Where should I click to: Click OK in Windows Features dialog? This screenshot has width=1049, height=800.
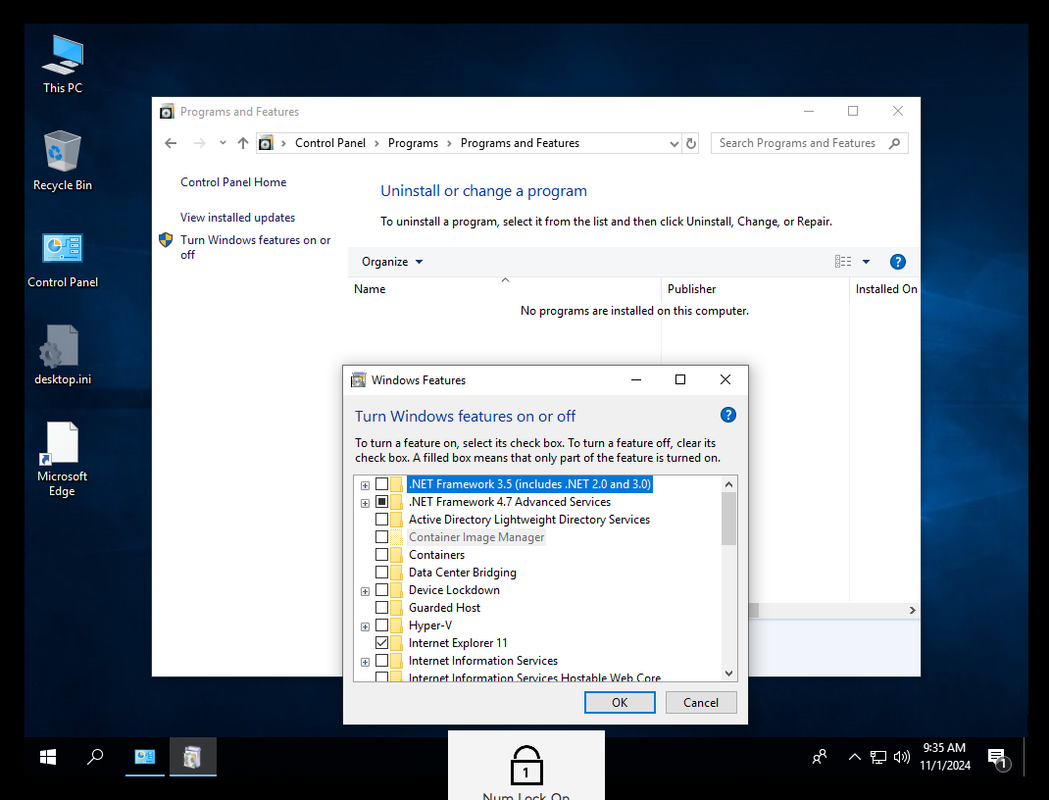[x=619, y=702]
